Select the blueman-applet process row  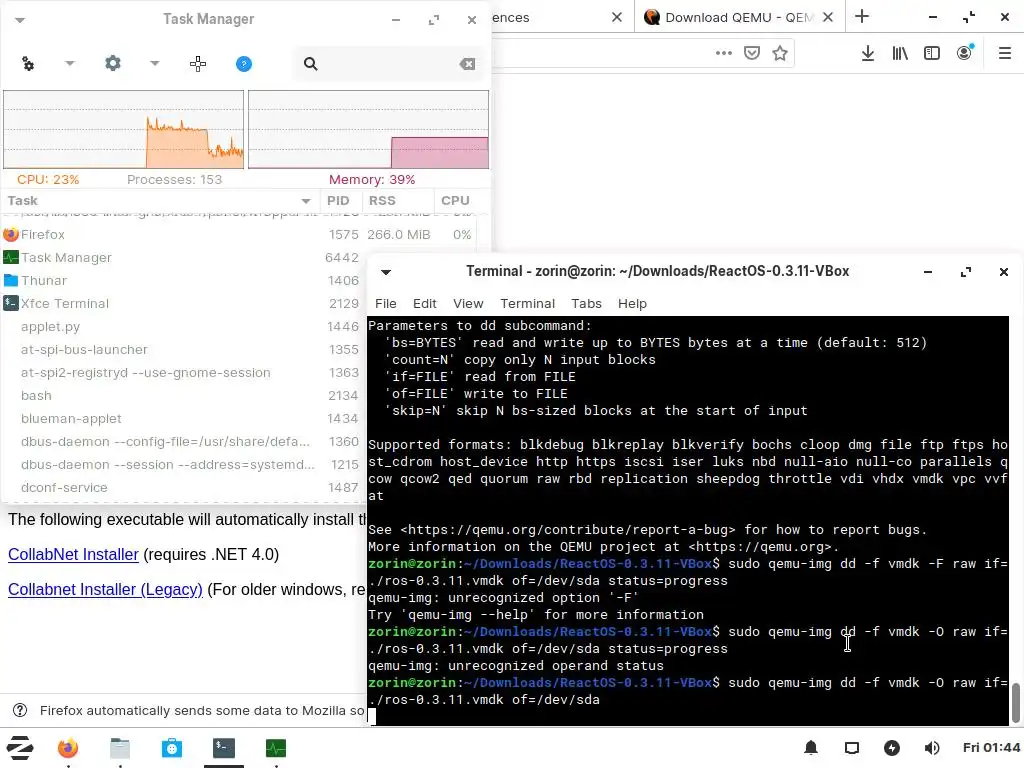(x=185, y=418)
